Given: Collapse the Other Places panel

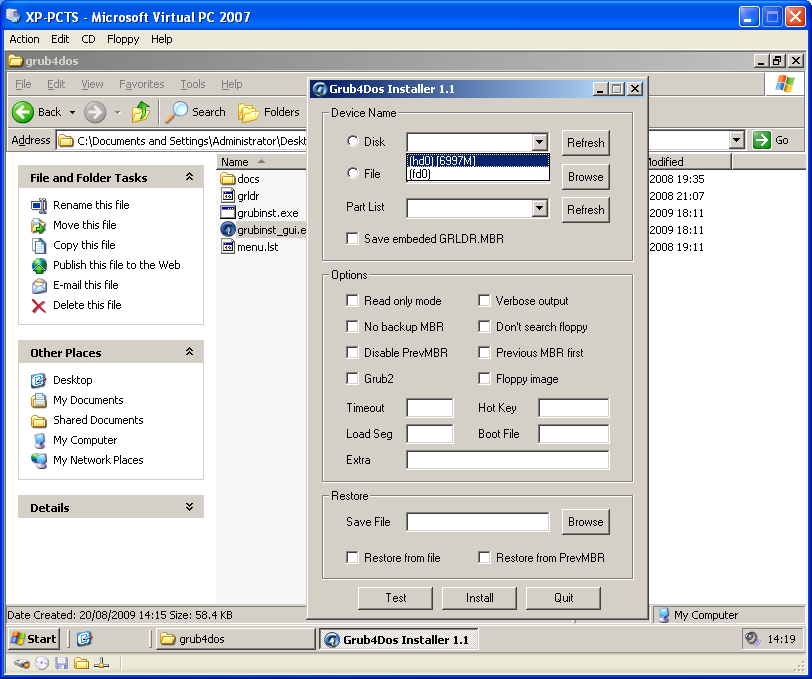Looking at the screenshot, I should pyautogui.click(x=190, y=352).
